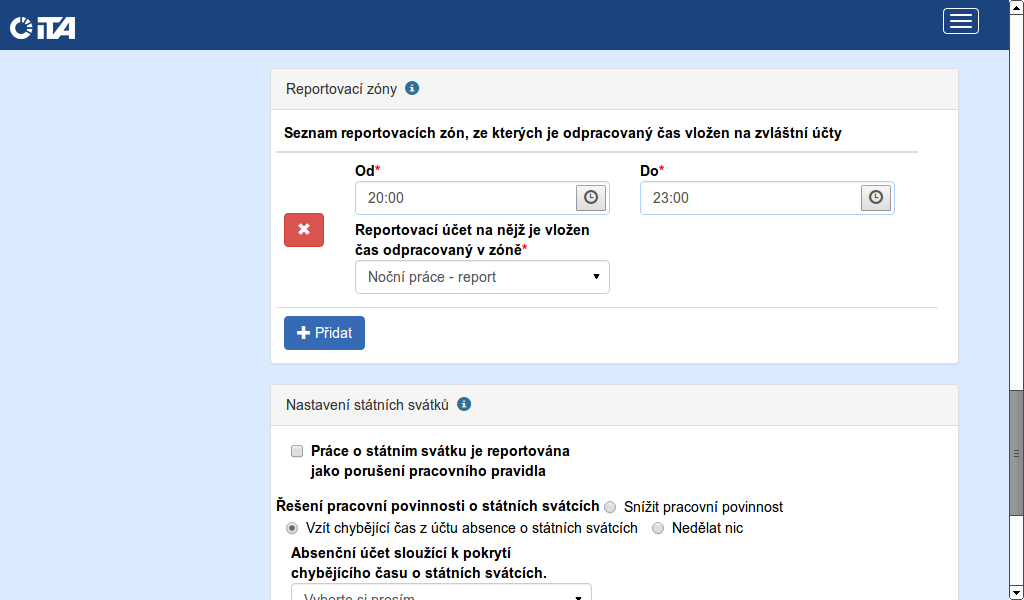Screen dimensions: 1024x600
Task: Delete reporting zone with red X button
Action: [304, 230]
